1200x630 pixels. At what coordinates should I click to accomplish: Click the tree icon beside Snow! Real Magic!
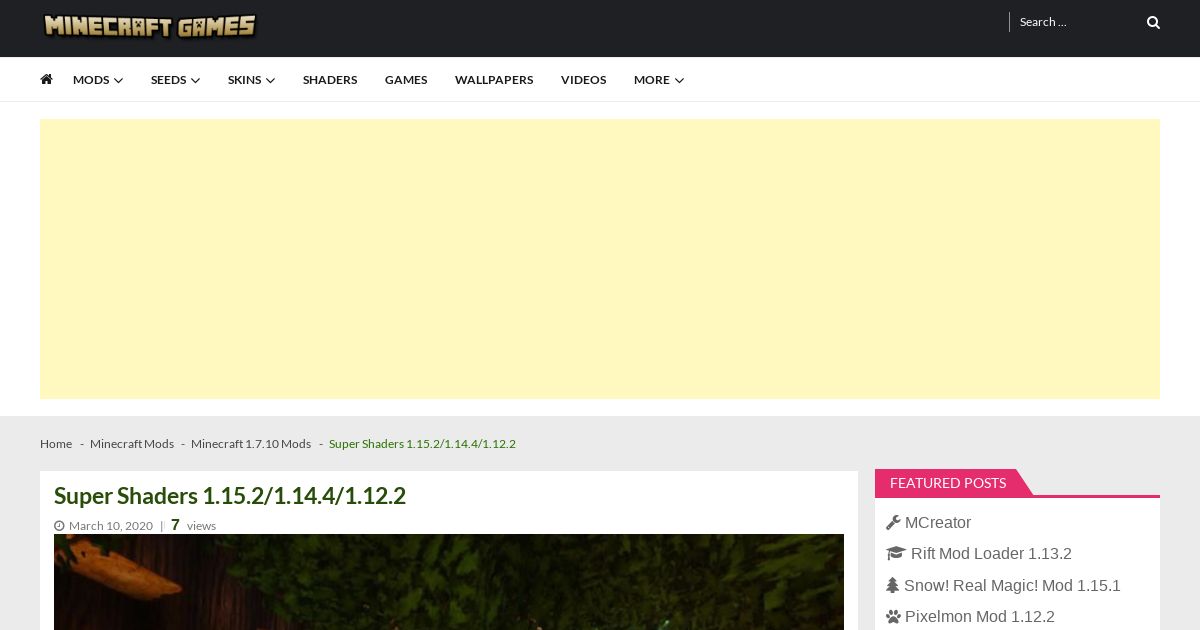pos(892,585)
